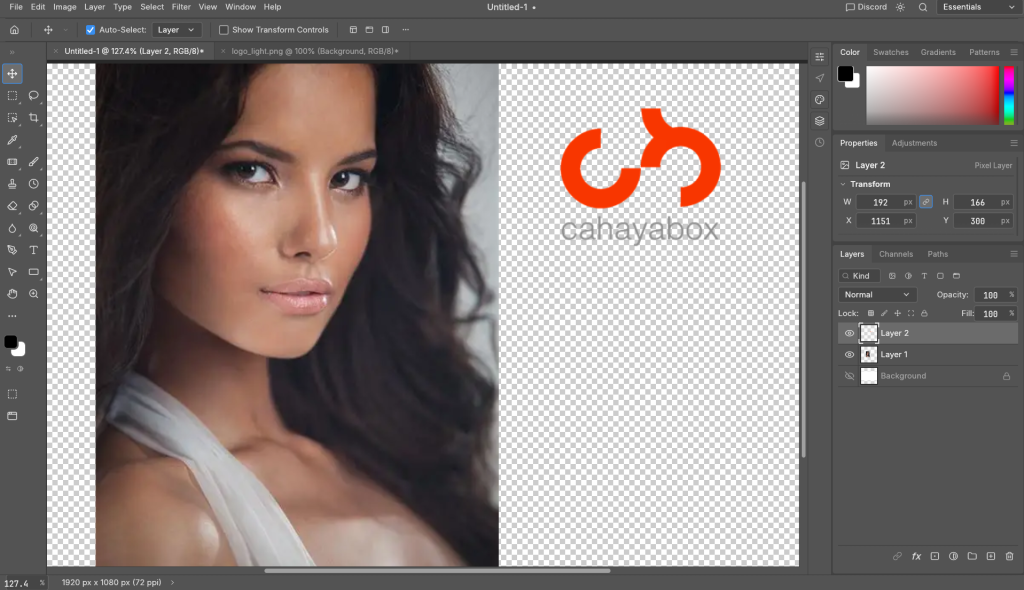Toggle width-height link constraint
The height and width of the screenshot is (590, 1024).
(926, 202)
